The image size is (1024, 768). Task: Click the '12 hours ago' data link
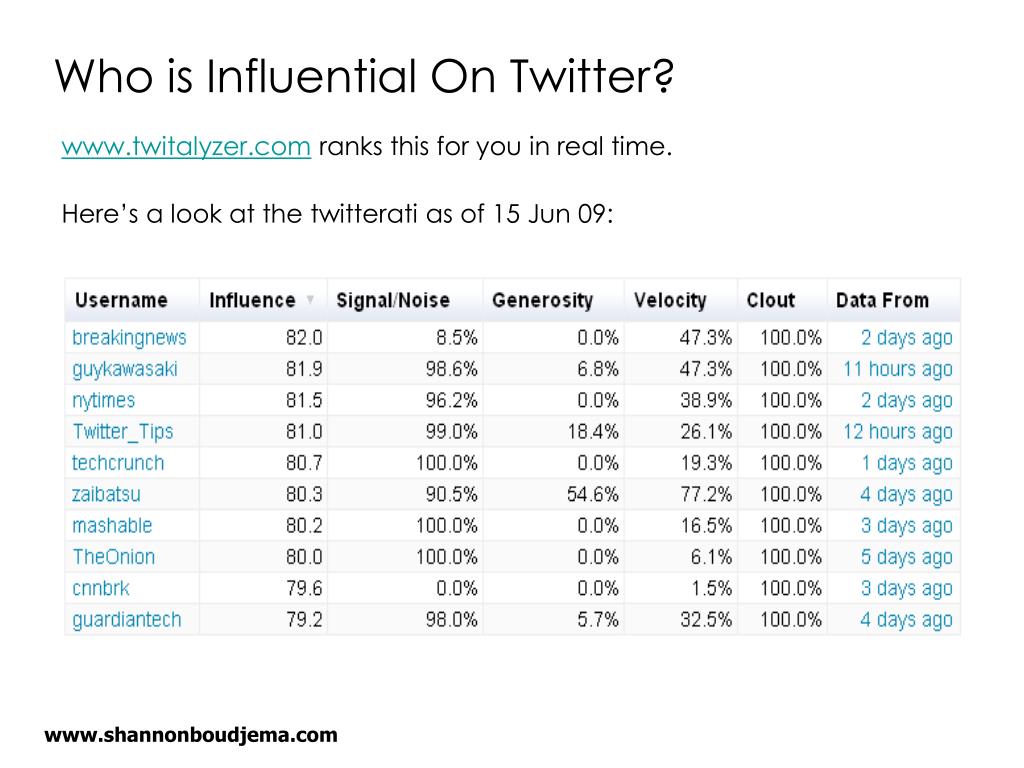pyautogui.click(x=898, y=432)
